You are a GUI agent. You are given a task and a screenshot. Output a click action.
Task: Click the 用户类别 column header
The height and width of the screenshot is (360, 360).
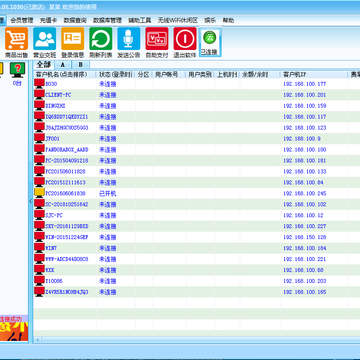pos(200,74)
